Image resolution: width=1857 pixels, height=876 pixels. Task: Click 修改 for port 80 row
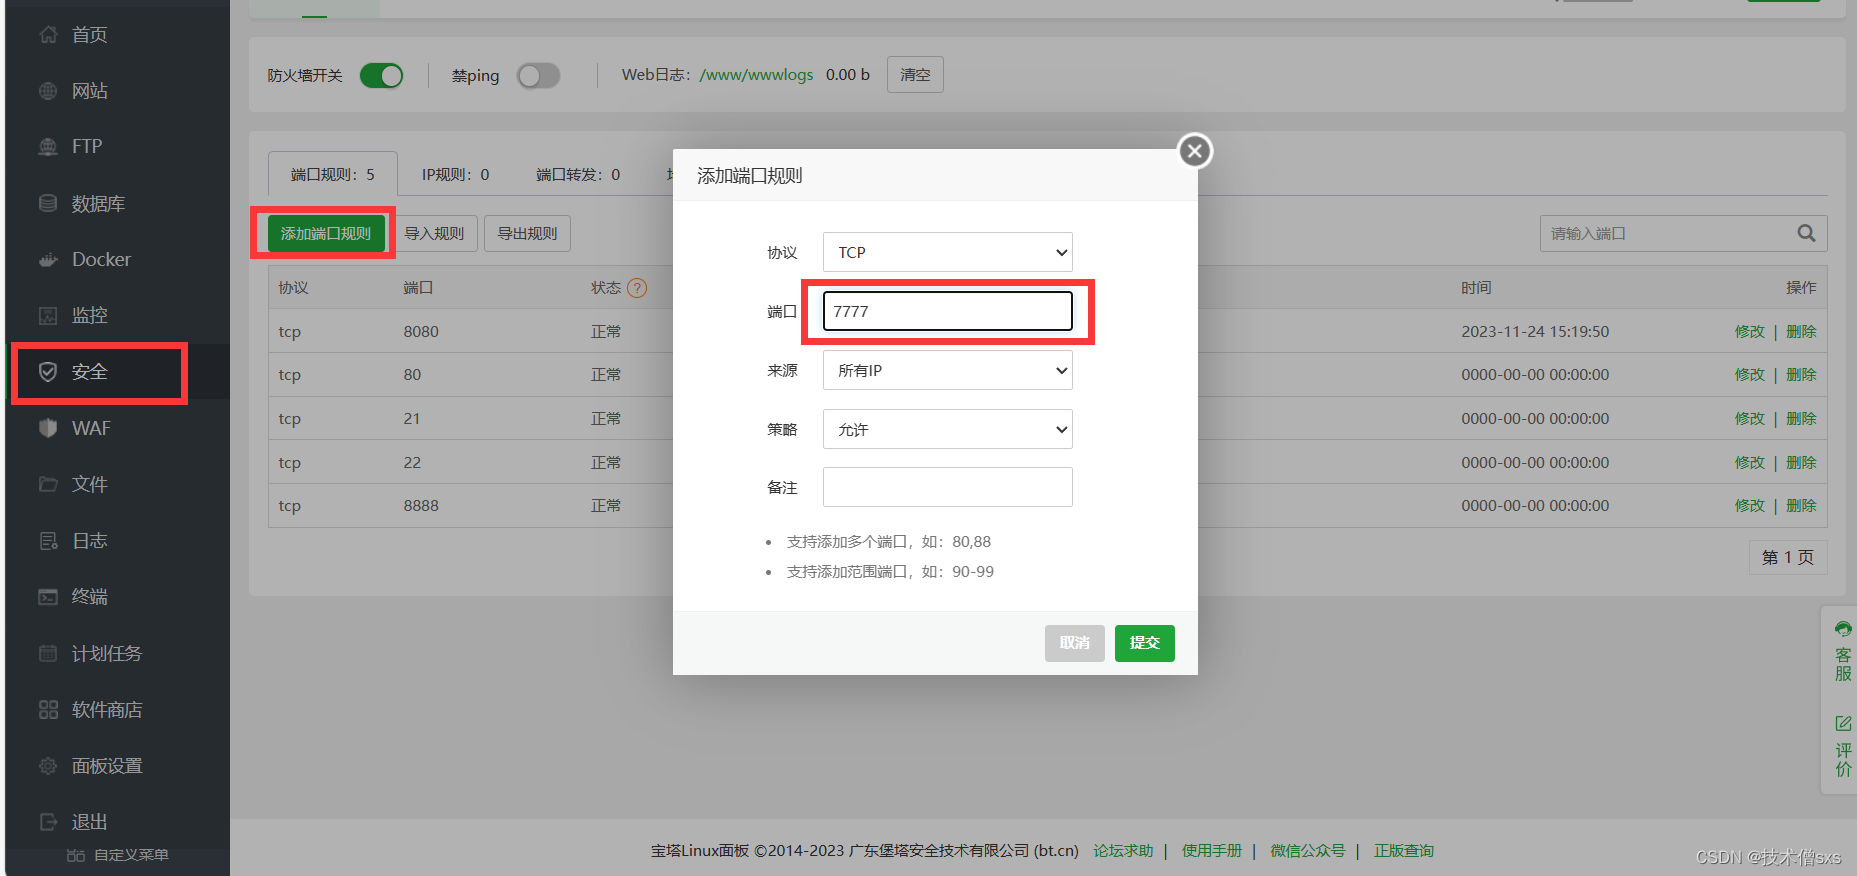click(x=1750, y=374)
